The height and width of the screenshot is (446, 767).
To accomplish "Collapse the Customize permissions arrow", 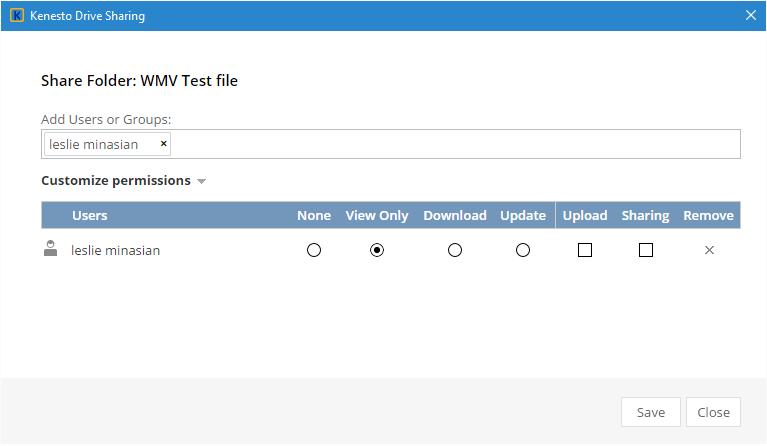I will click(x=202, y=181).
